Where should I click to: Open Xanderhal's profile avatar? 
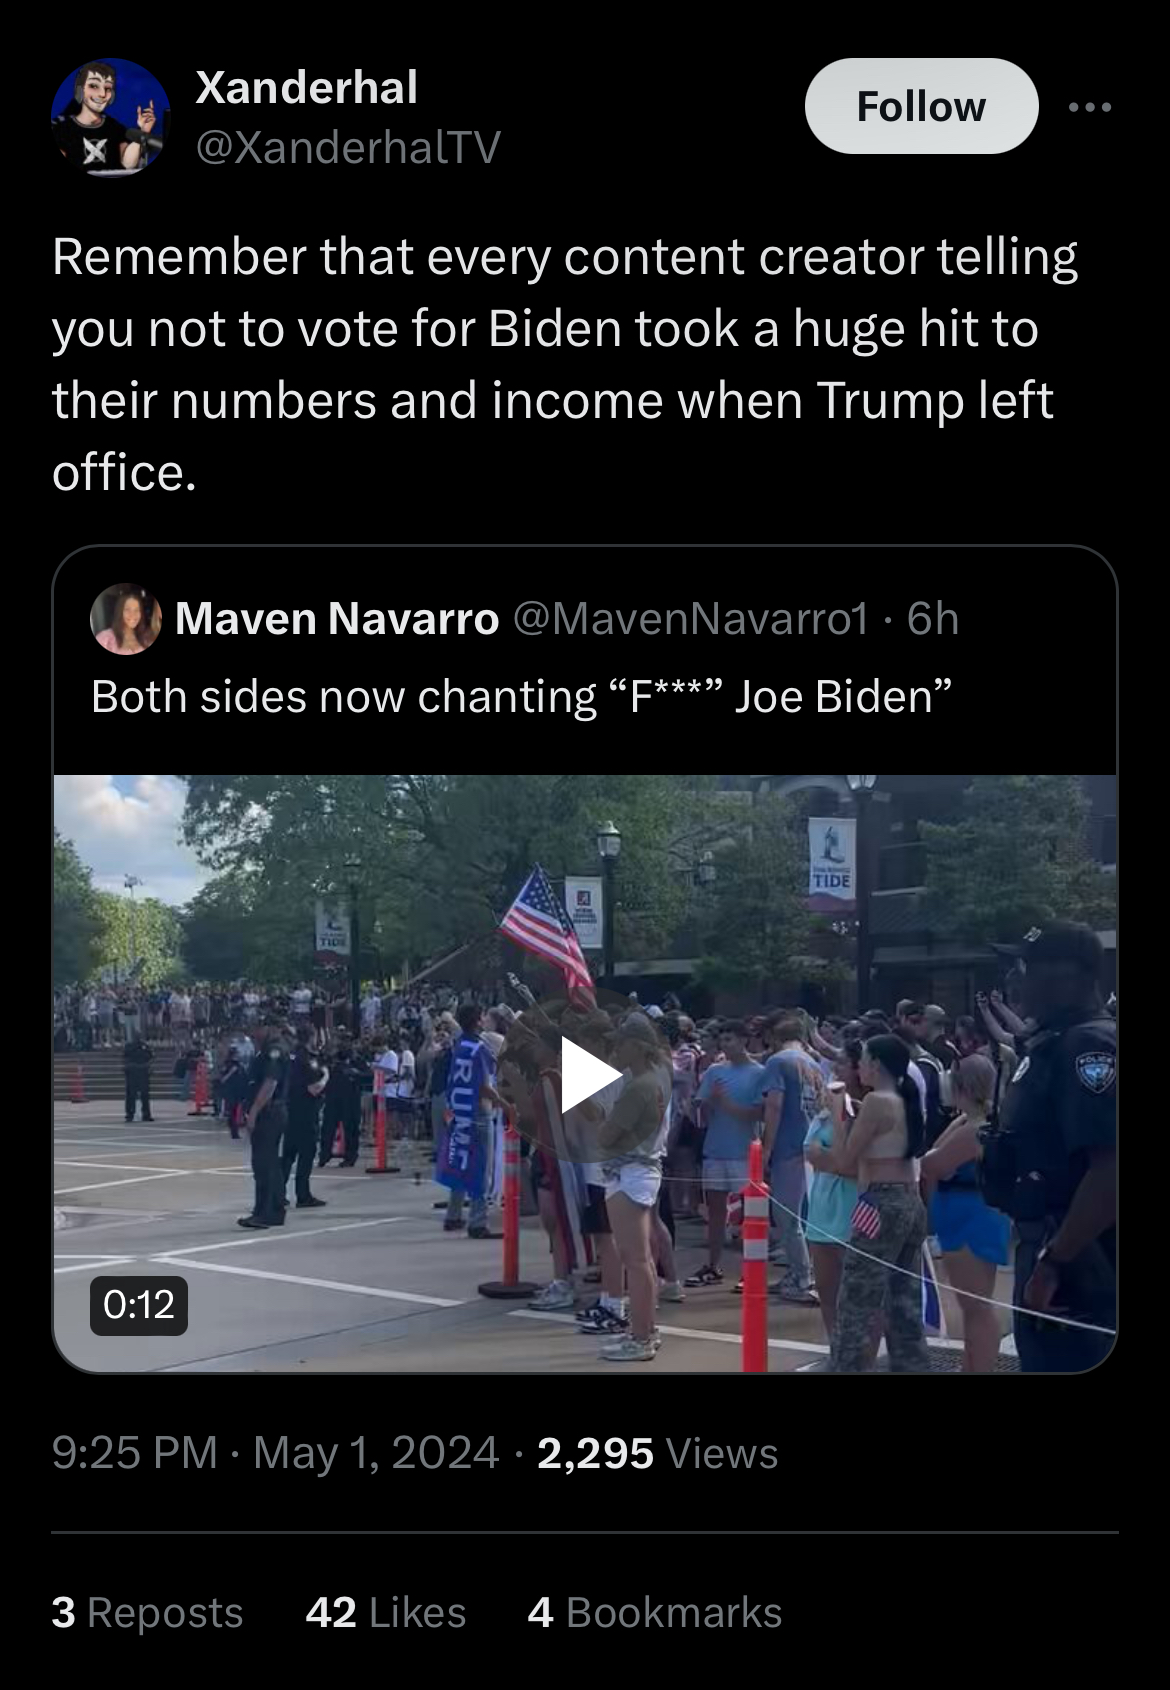click(x=110, y=117)
